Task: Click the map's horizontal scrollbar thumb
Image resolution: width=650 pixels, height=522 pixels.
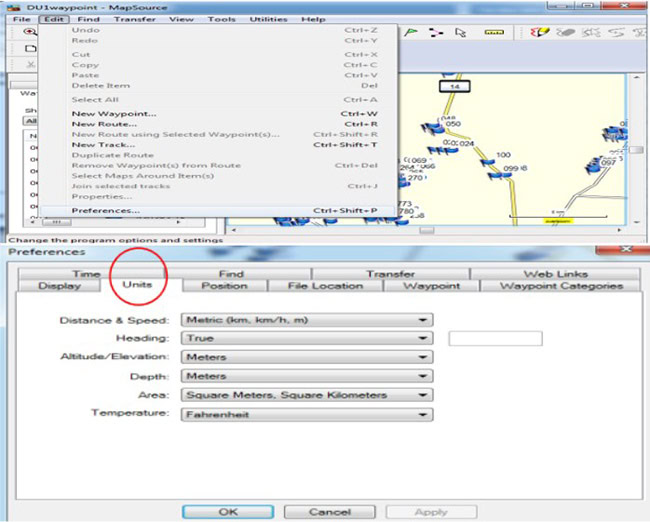Action: 427,230
